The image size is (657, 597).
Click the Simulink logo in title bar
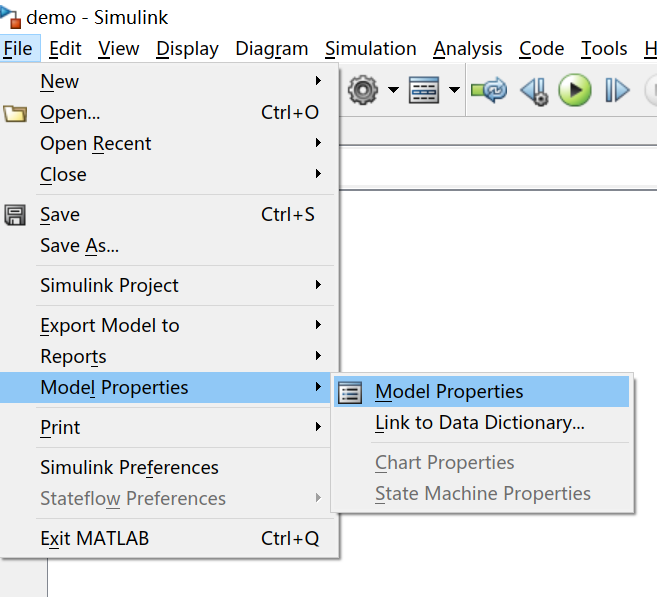[10, 17]
